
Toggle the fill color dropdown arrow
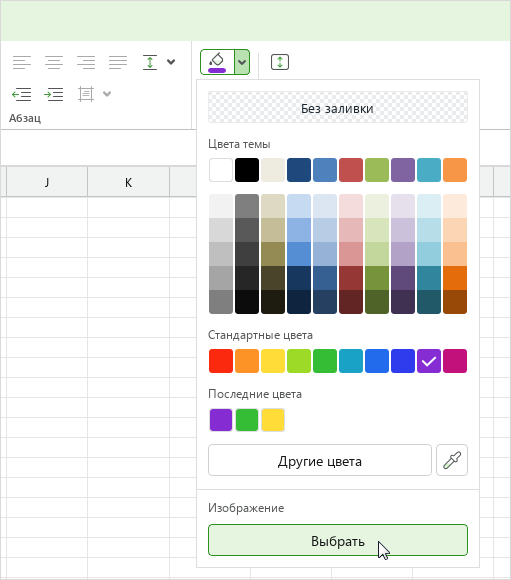coord(242,62)
